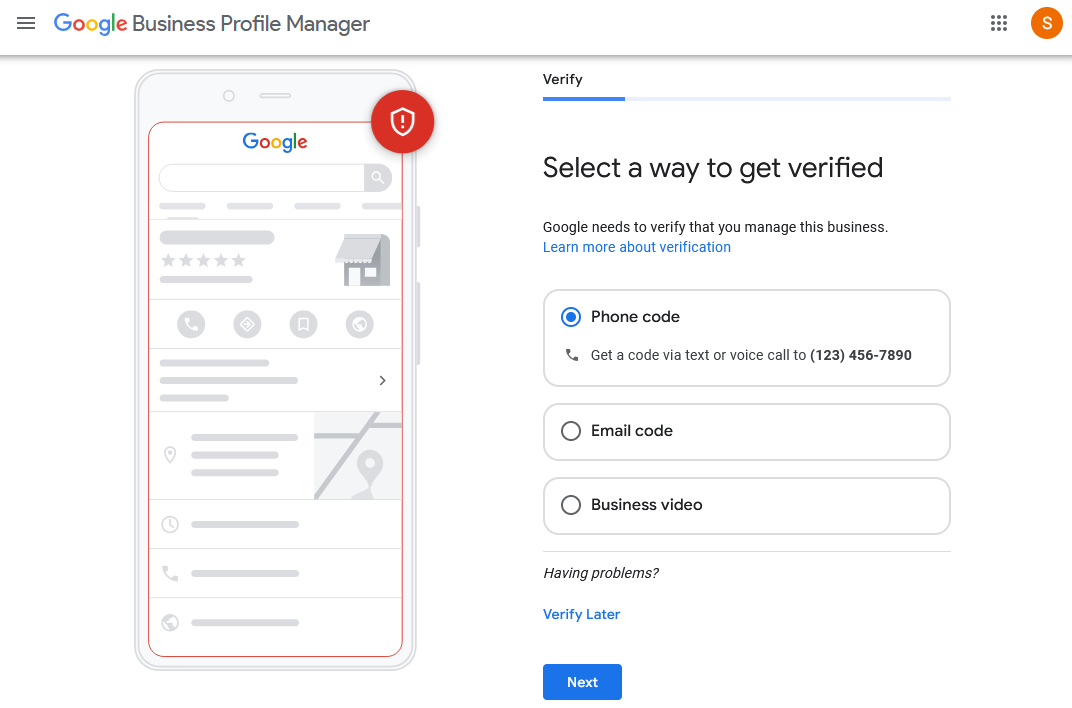Click the phone number (123) 456-7890

pyautogui.click(x=861, y=355)
